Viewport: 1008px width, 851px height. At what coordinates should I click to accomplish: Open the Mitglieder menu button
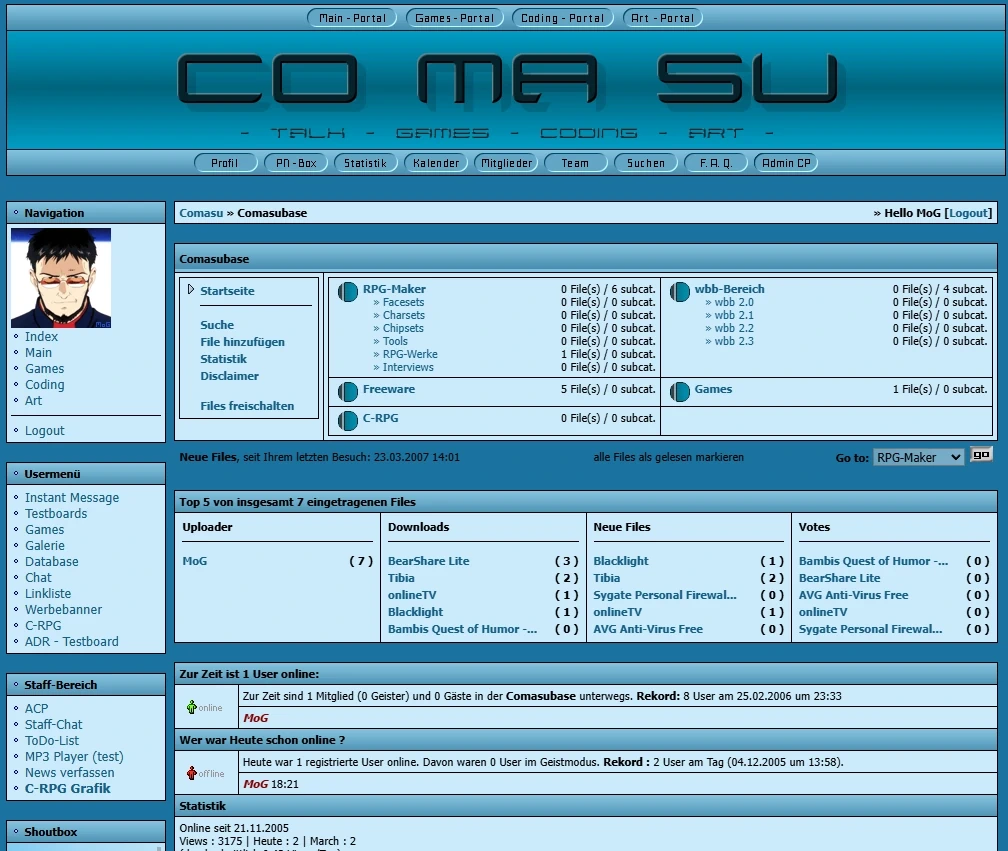pyautogui.click(x=506, y=163)
